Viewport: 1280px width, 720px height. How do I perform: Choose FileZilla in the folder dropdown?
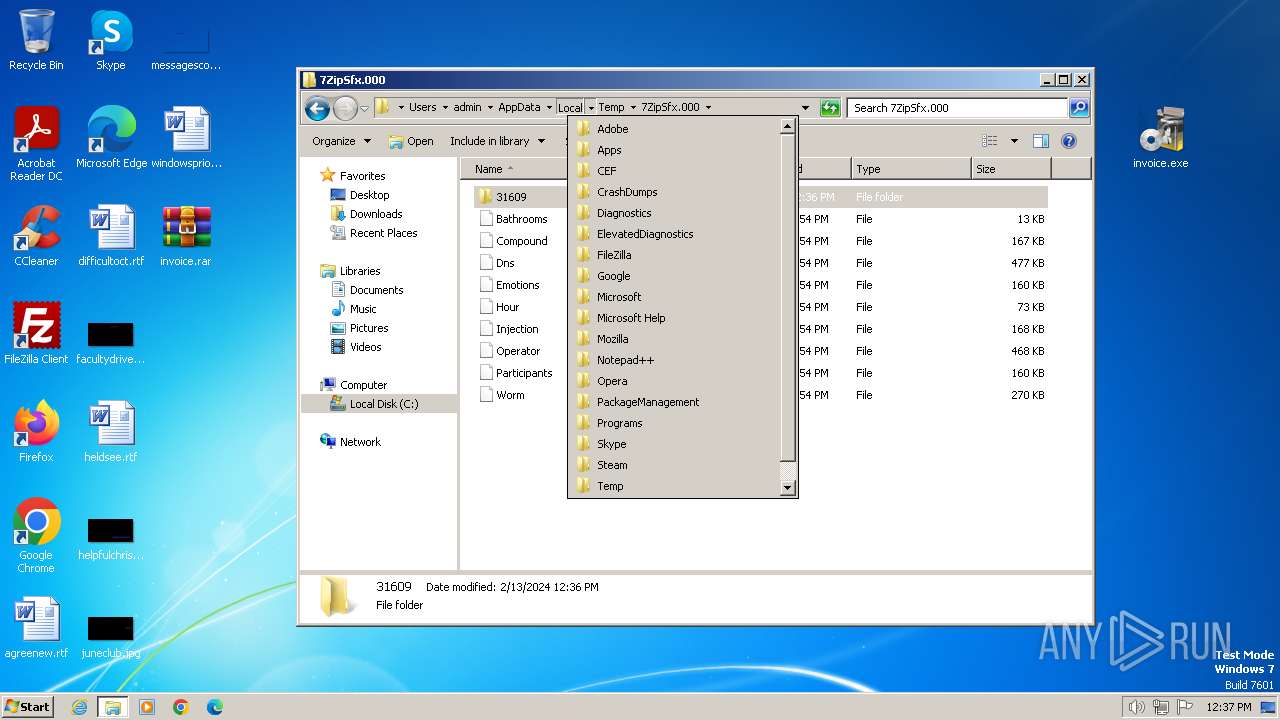click(x=675, y=255)
